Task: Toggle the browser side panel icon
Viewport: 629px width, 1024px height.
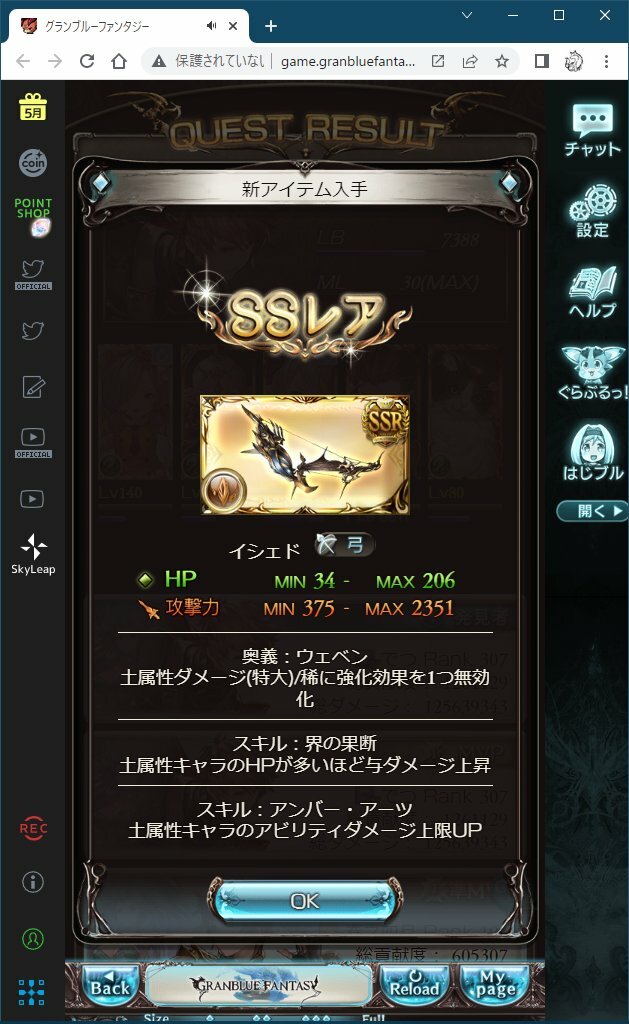Action: [541, 61]
